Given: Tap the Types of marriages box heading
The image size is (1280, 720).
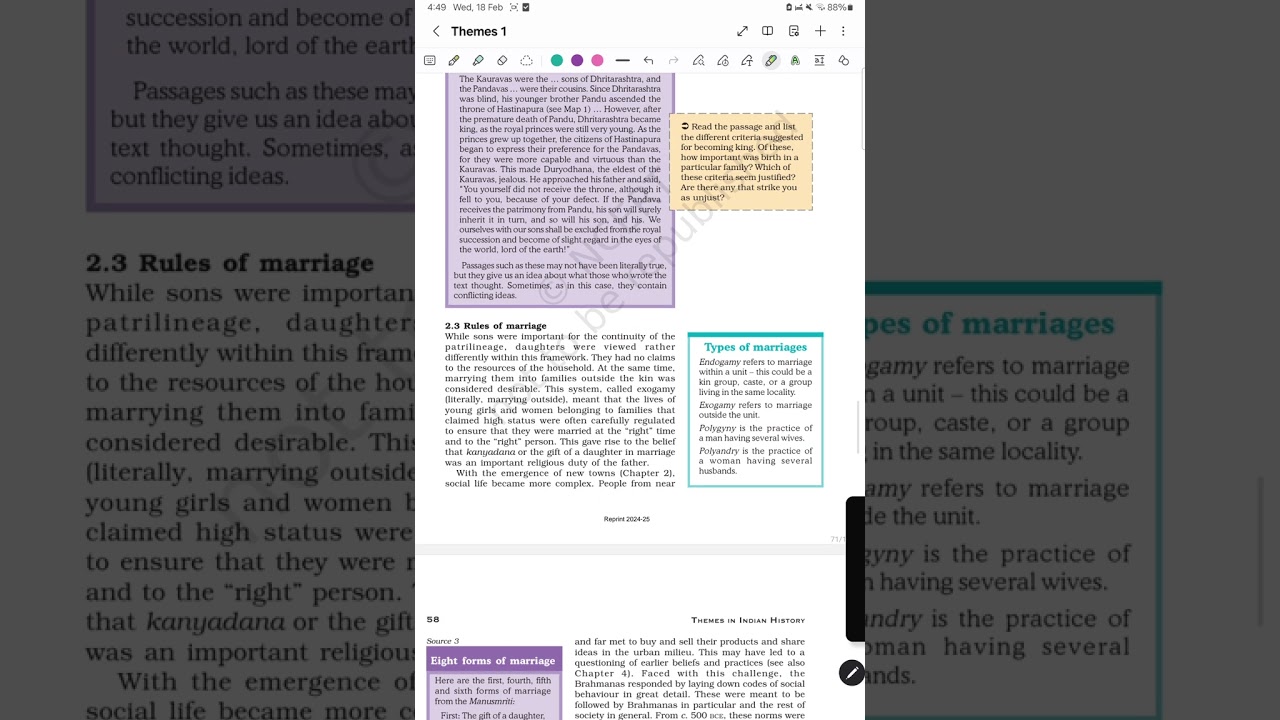Looking at the screenshot, I should (755, 347).
